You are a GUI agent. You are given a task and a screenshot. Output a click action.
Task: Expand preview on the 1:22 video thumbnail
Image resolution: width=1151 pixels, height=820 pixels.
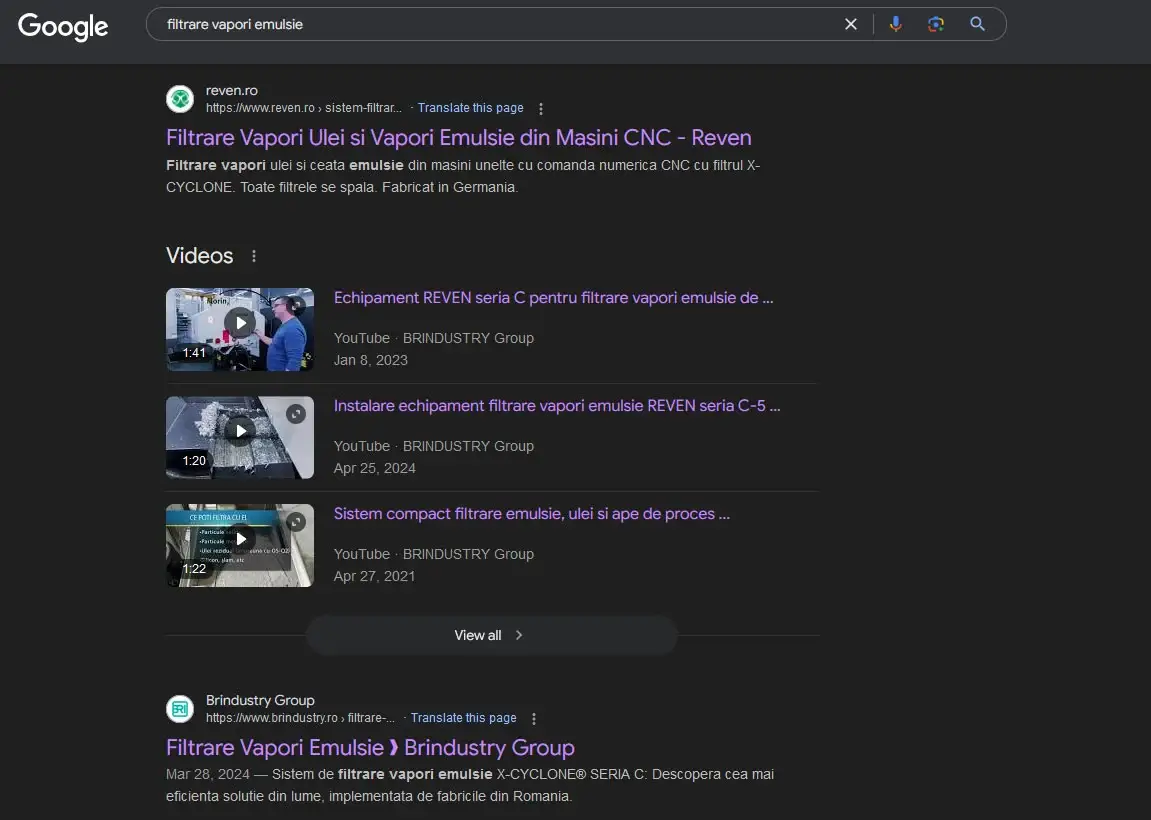(296, 522)
